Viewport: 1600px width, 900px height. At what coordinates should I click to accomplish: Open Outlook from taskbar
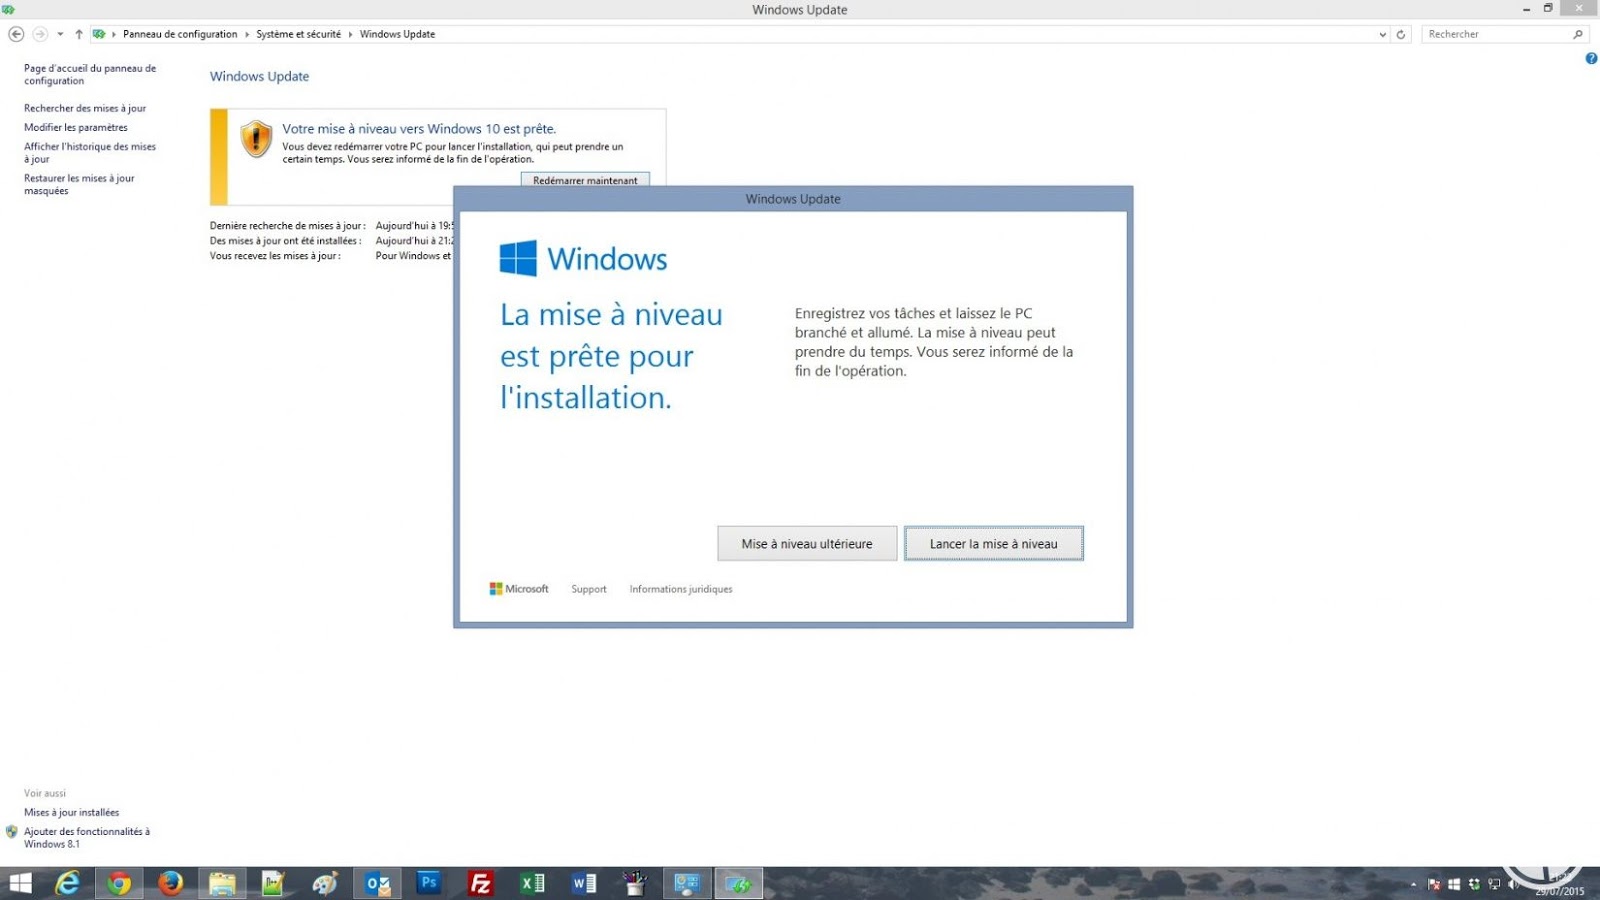pos(378,883)
